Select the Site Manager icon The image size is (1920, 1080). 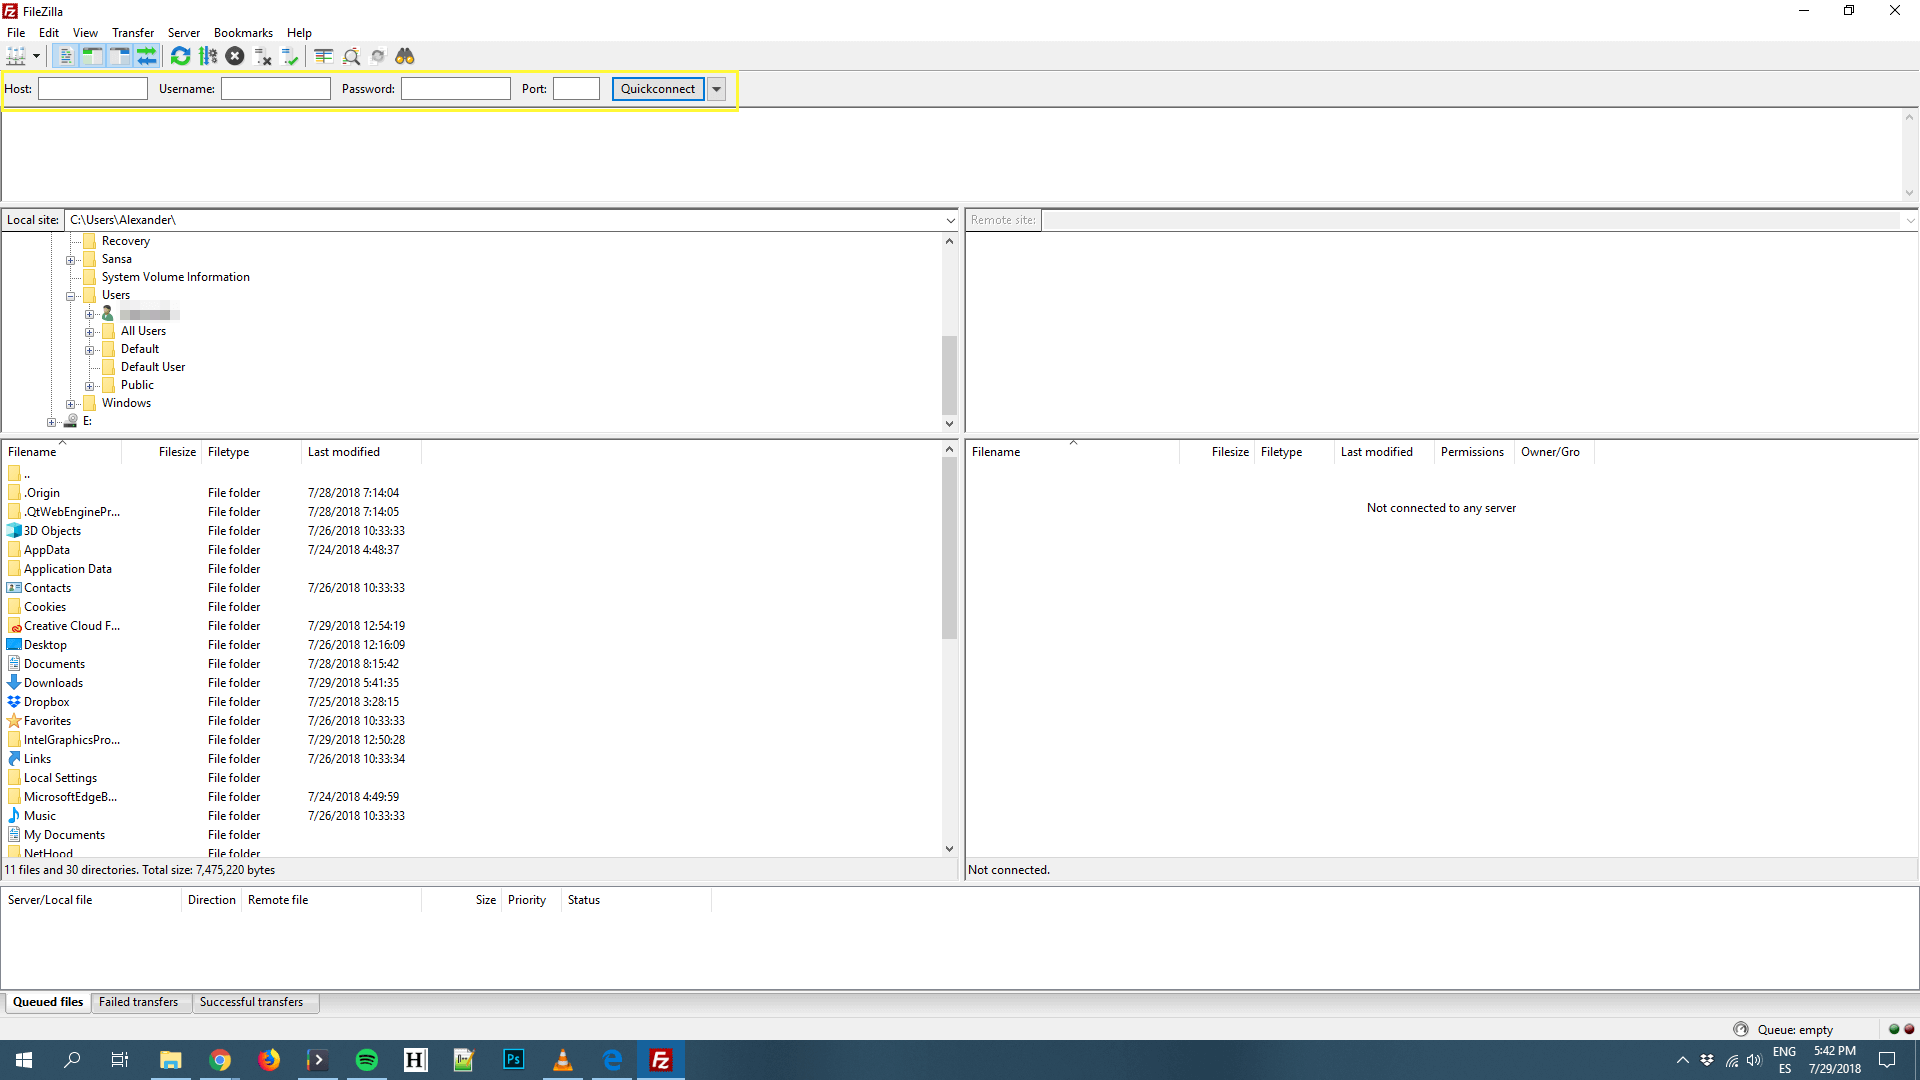pyautogui.click(x=16, y=55)
